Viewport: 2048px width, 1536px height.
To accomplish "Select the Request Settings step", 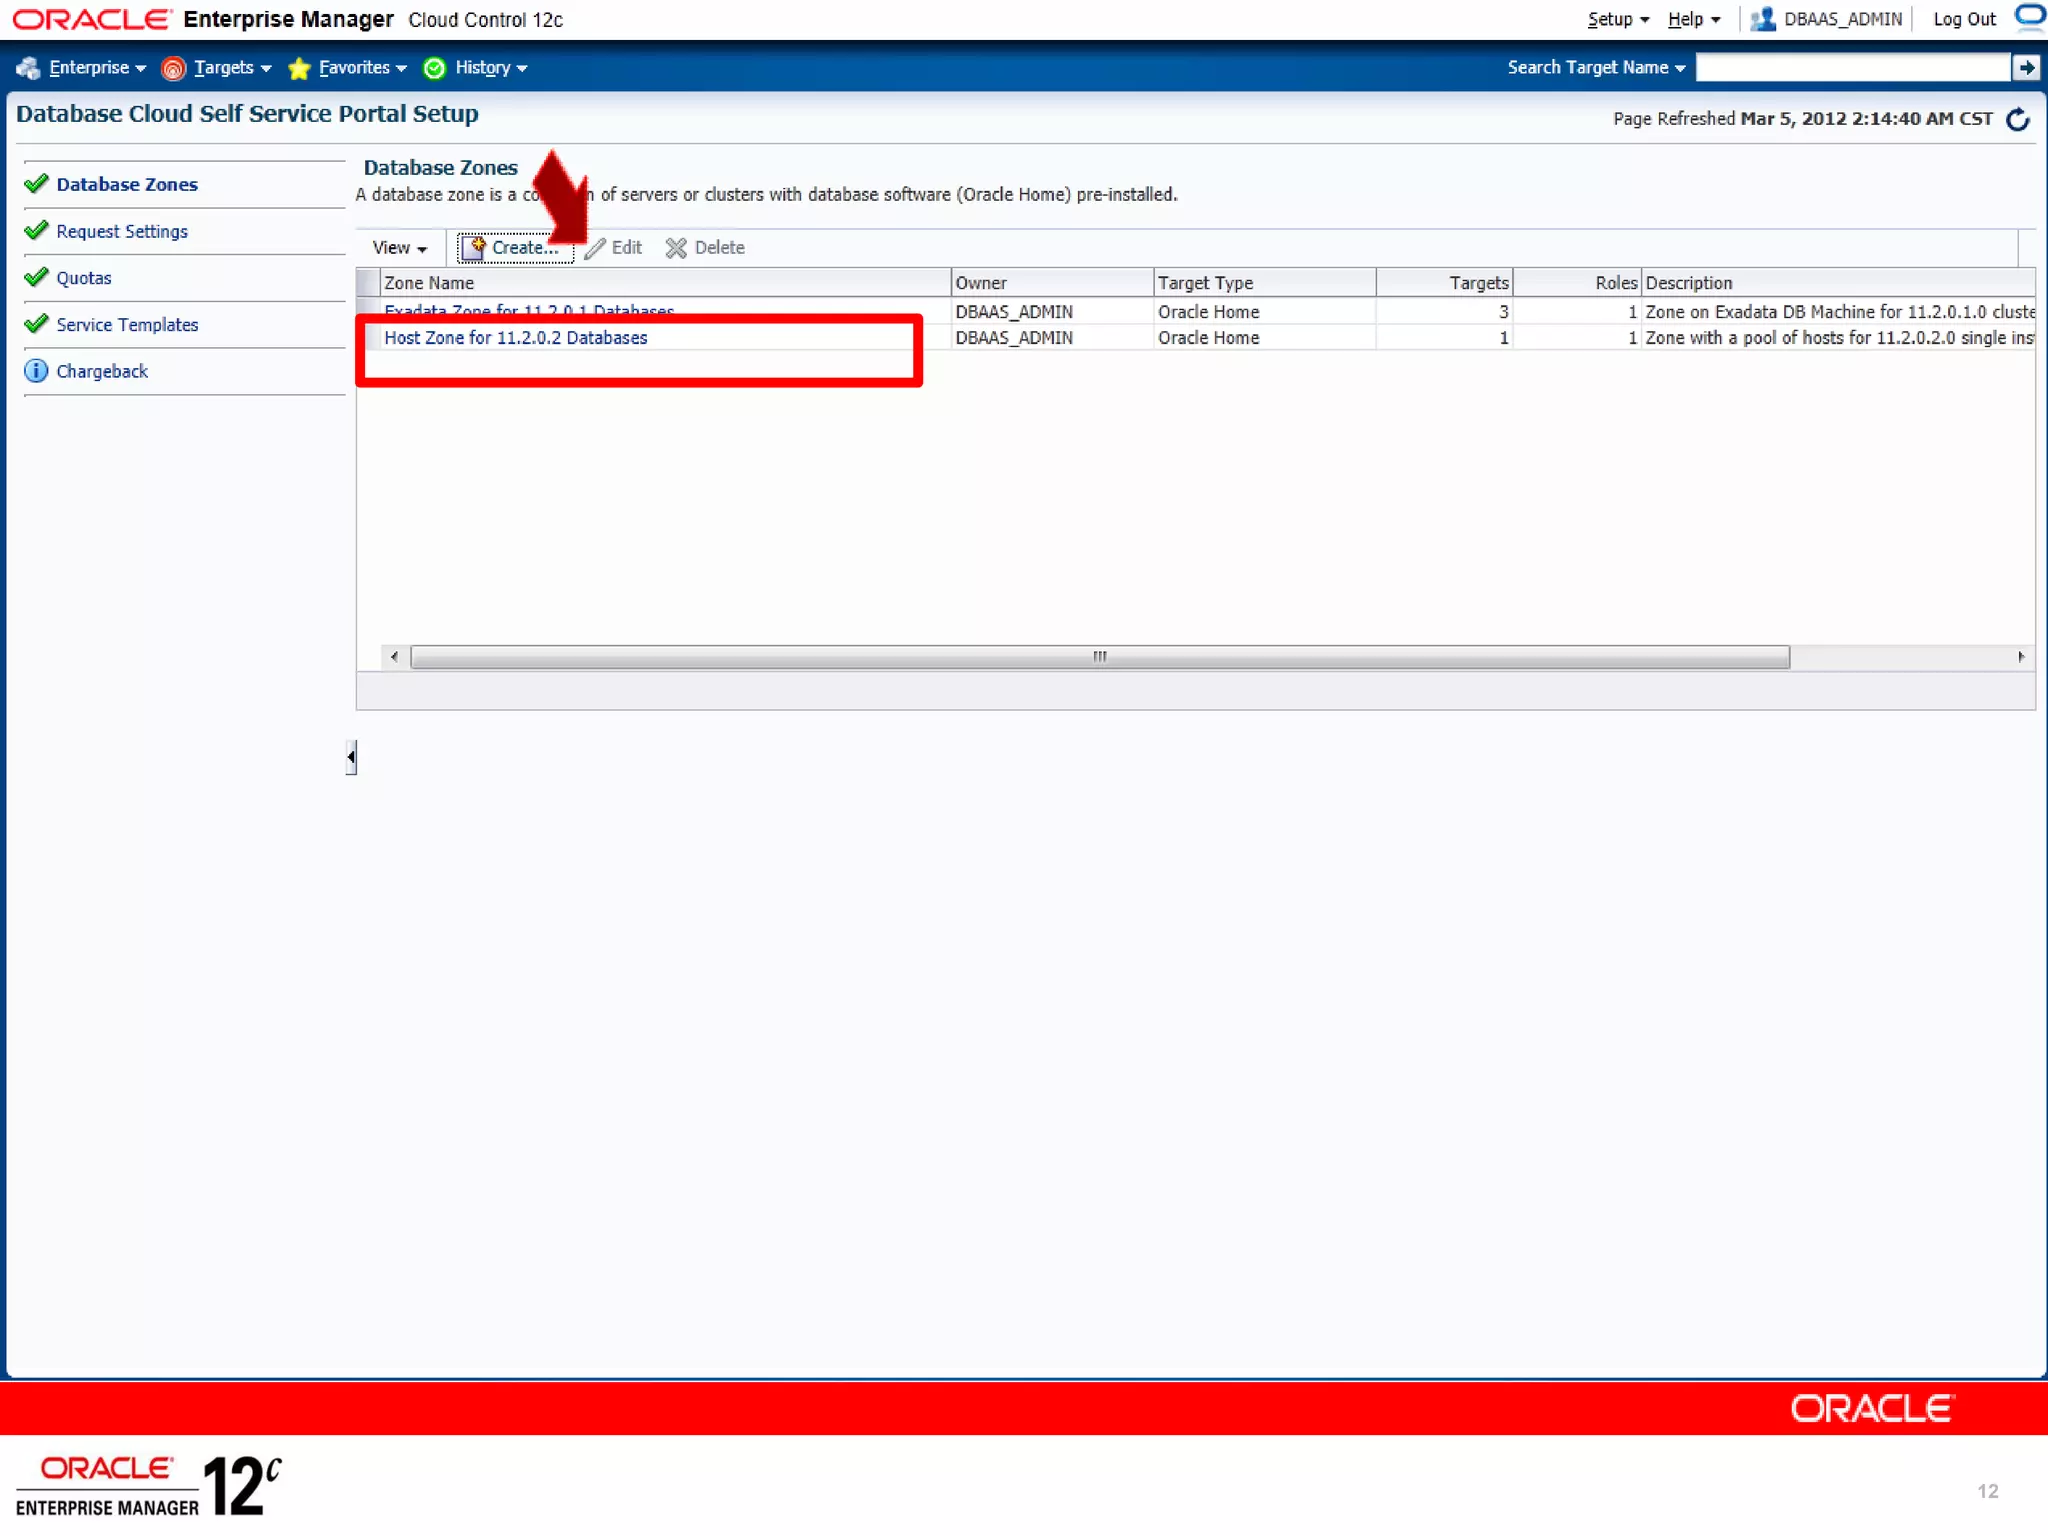I will click(x=122, y=231).
